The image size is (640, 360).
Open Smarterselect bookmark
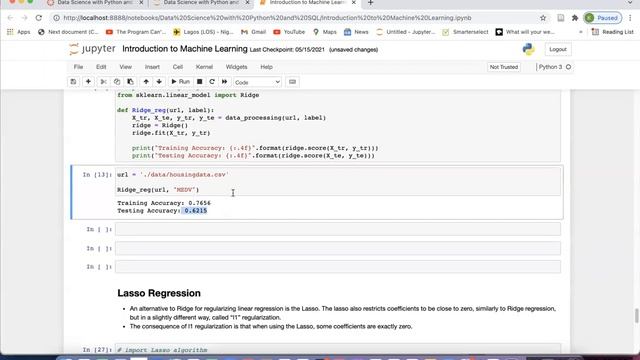point(465,32)
